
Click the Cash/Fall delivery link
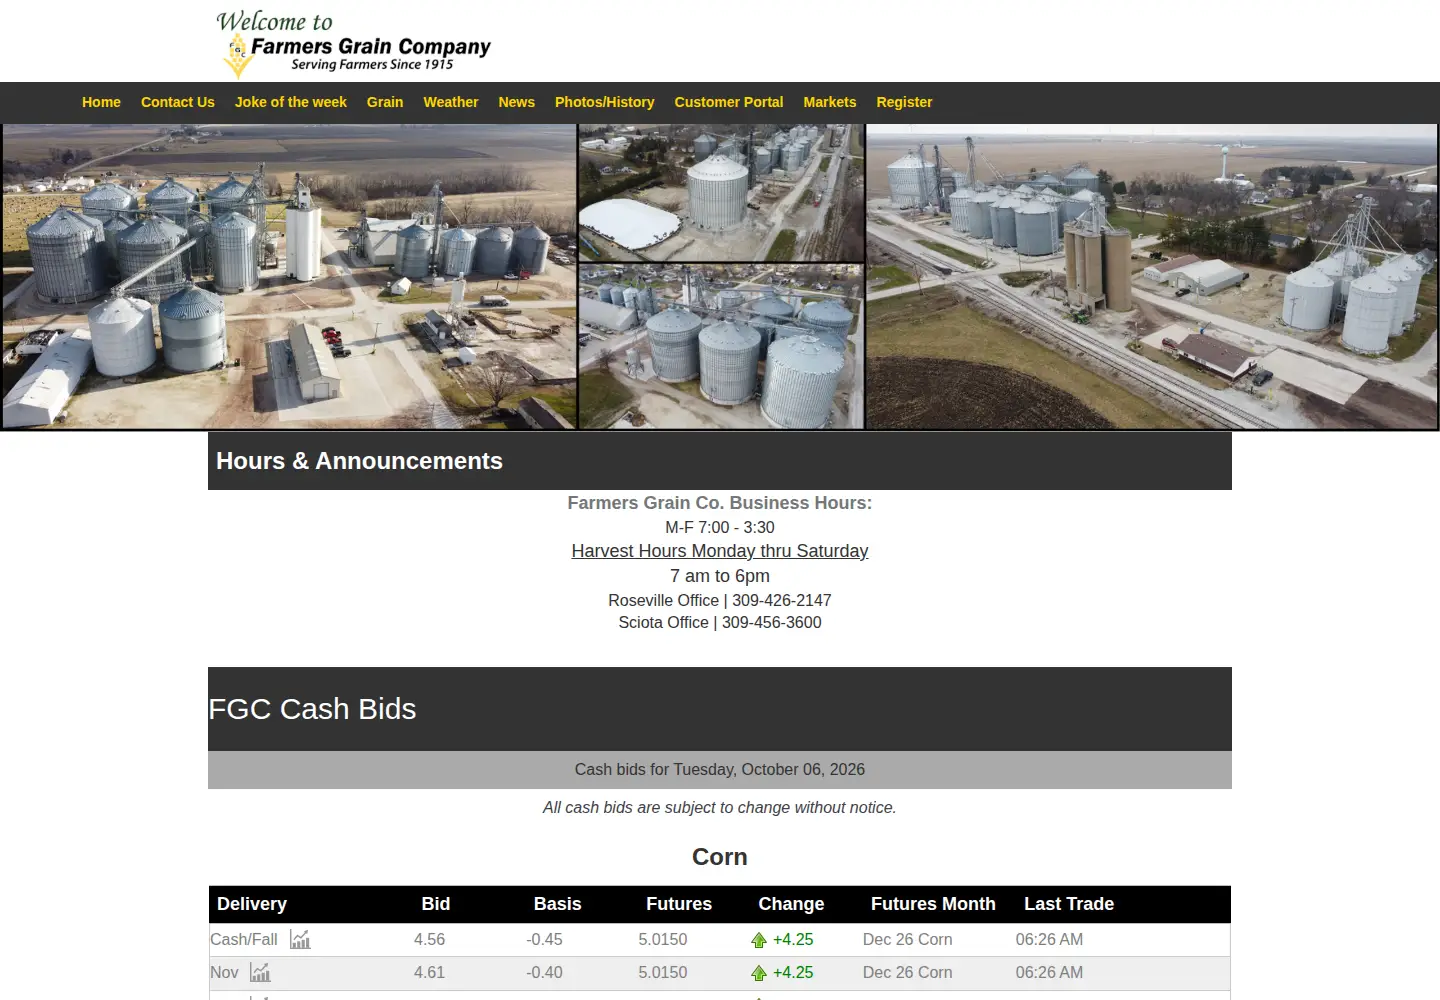click(244, 939)
